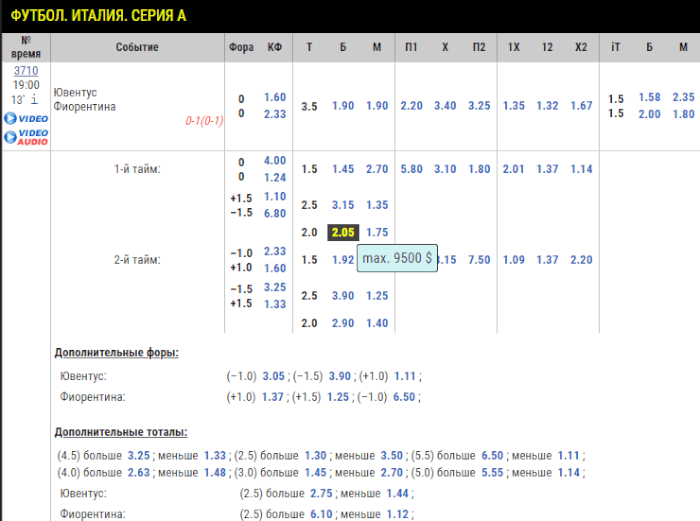Select individual total over 1.58 odds
The width and height of the screenshot is (700, 521).
[649, 97]
